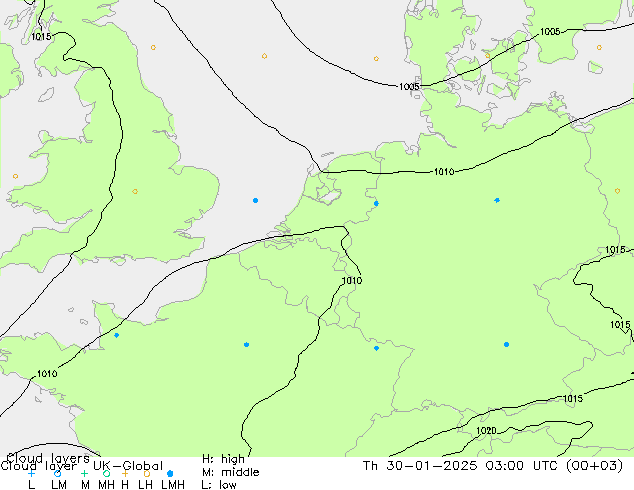Click the filled blue LMH legend symbol
The image size is (634, 490).
[x=170, y=473]
